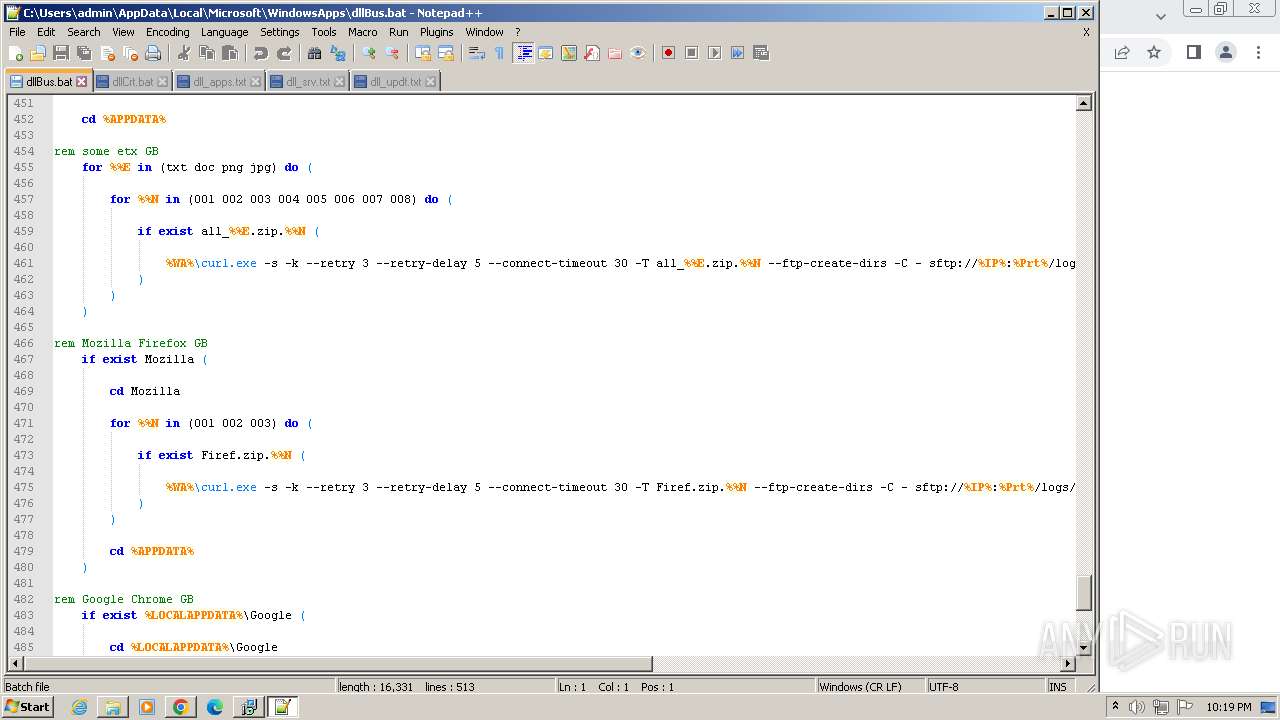Open the ? help menu
Image resolution: width=1280 pixels, height=720 pixels.
click(517, 32)
